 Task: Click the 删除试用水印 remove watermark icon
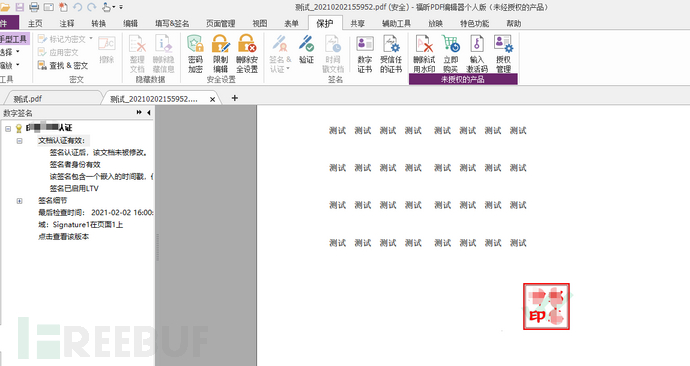[x=424, y=54]
